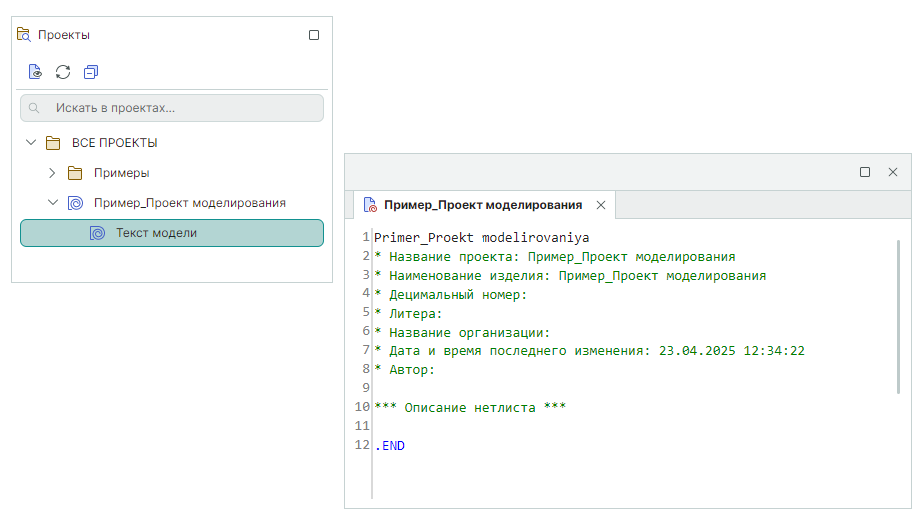
Task: Expand the Примеры folder
Action: click(x=52, y=173)
